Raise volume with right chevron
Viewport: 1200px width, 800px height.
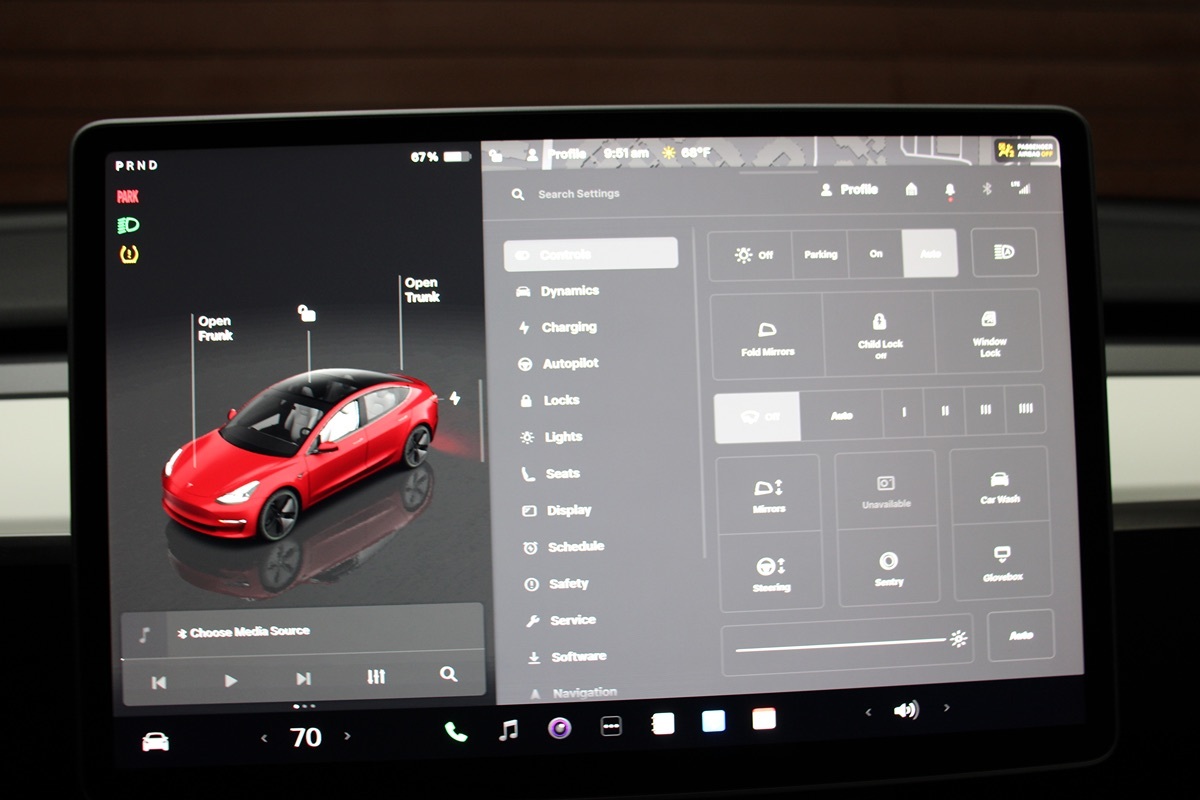(x=947, y=708)
